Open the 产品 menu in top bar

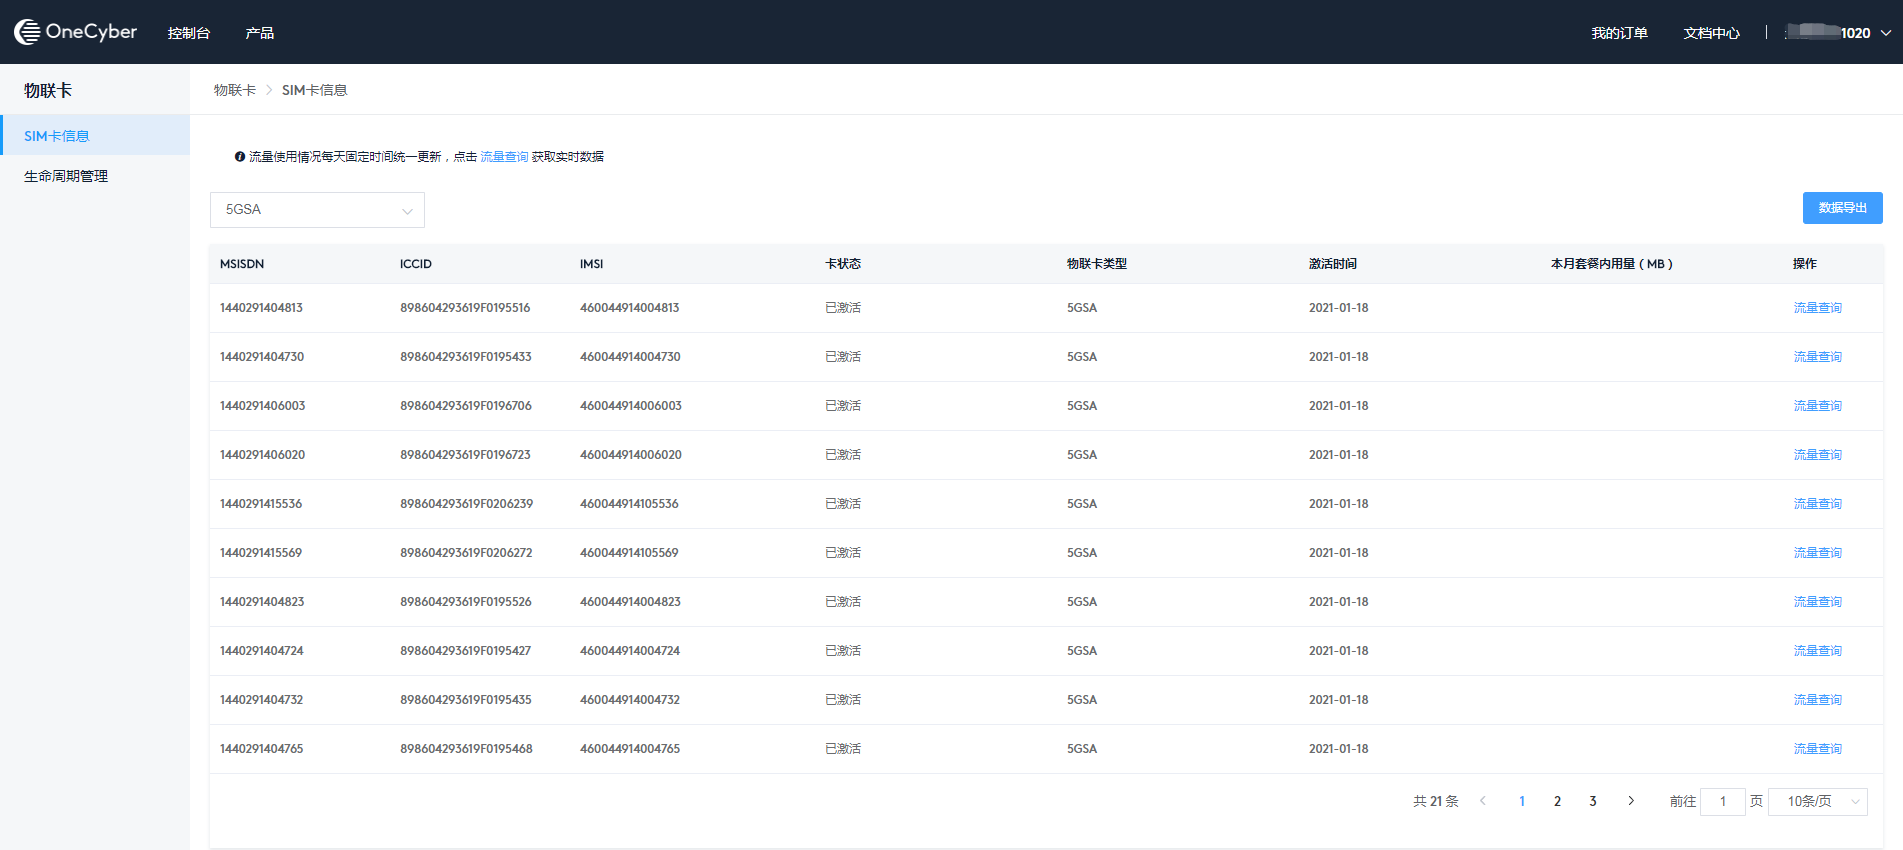click(260, 33)
